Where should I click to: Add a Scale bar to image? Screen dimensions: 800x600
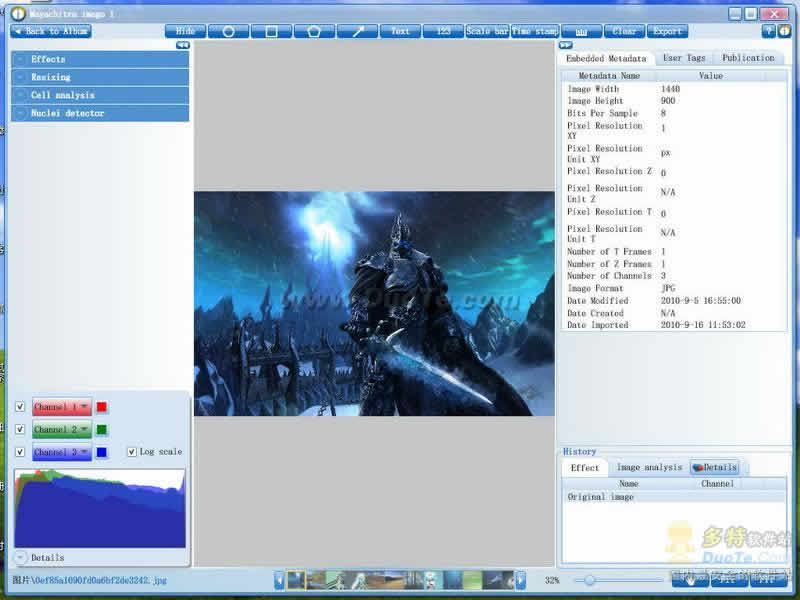(x=487, y=31)
